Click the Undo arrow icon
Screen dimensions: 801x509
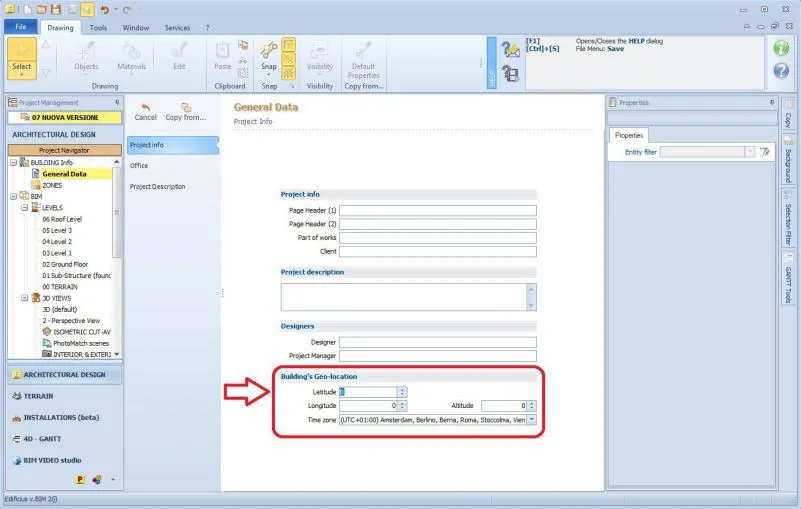[x=104, y=9]
